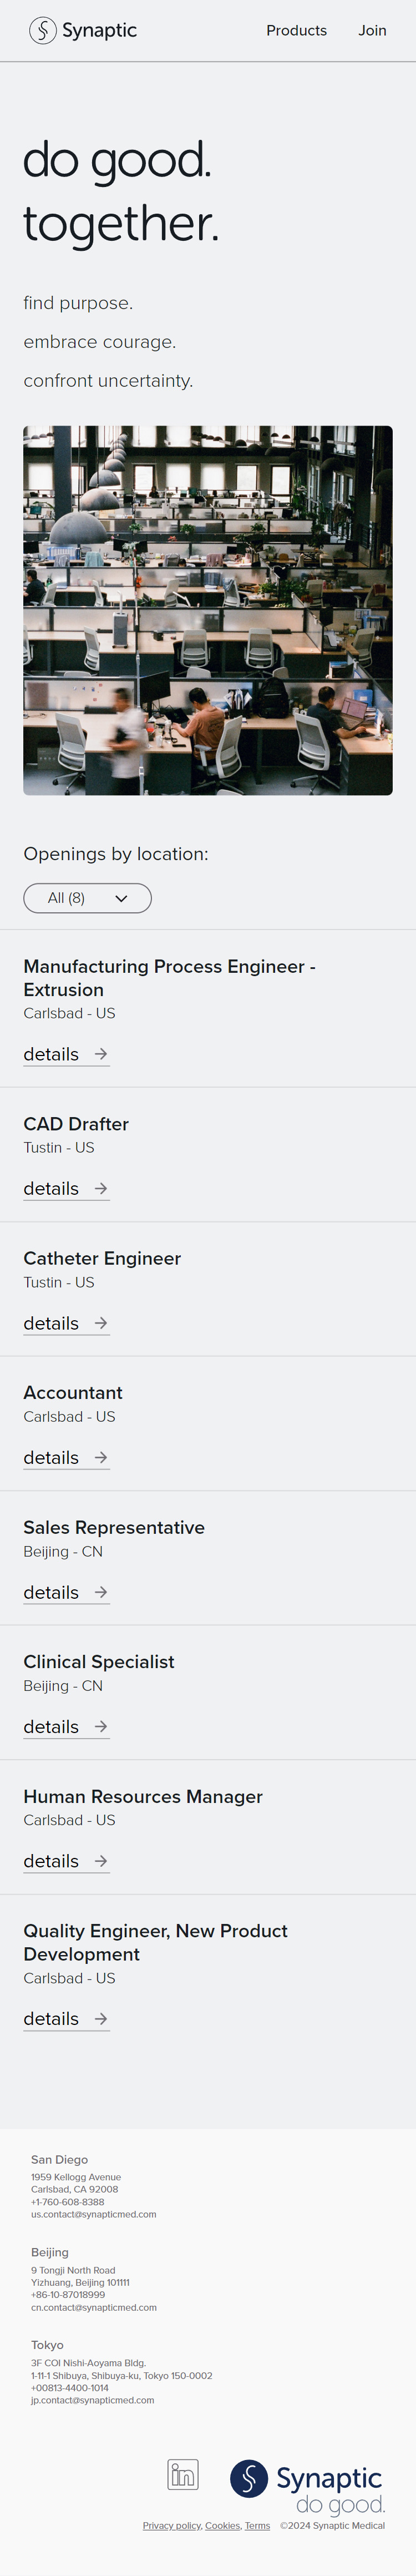The width and height of the screenshot is (416, 2576).
Task: Click the arrow beside CAD Drafter details
Action: tap(101, 1188)
